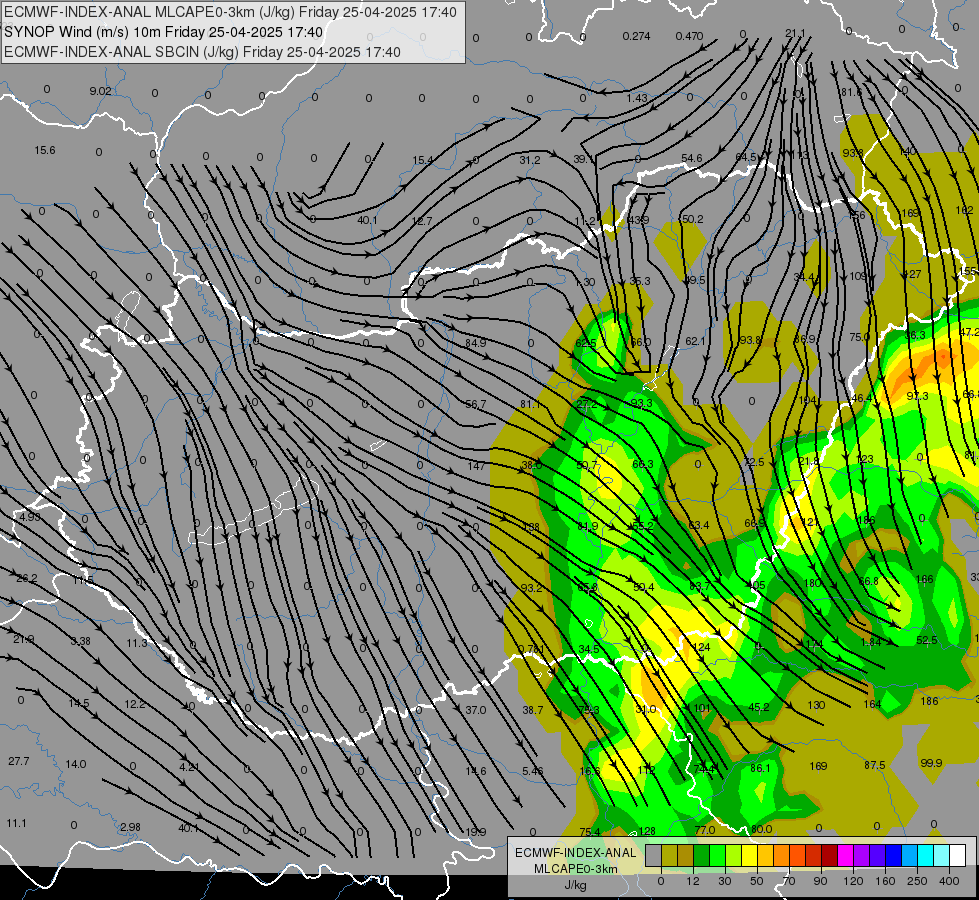Click the map value 87.5

click(875, 766)
